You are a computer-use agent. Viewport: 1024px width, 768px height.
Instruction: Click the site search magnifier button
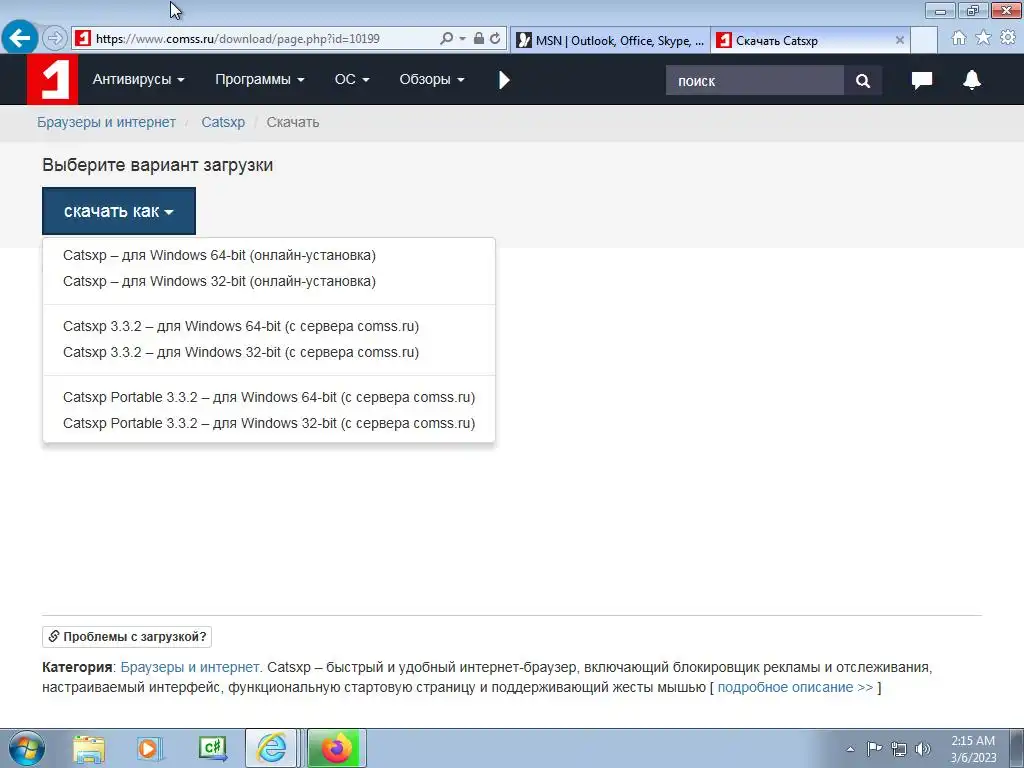863,80
